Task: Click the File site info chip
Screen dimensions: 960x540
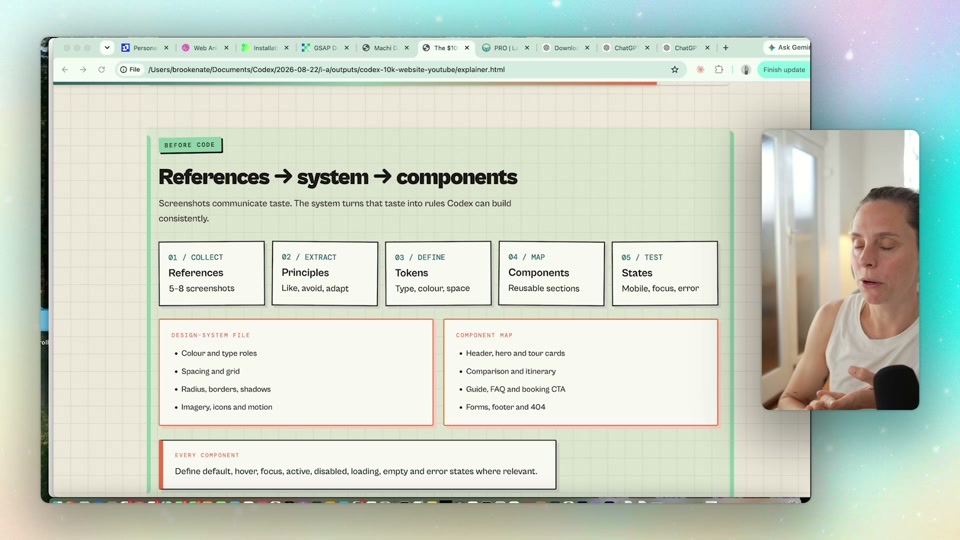Action: pos(130,70)
